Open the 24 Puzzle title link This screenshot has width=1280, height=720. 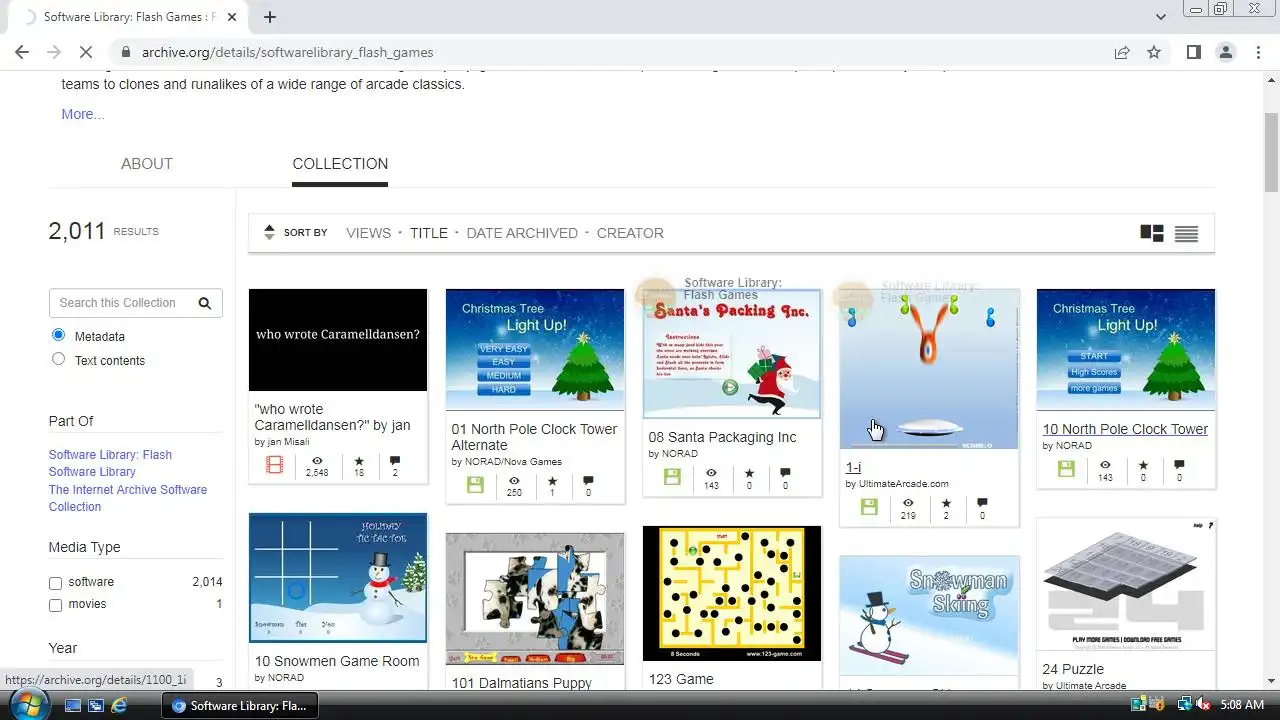click(1073, 669)
